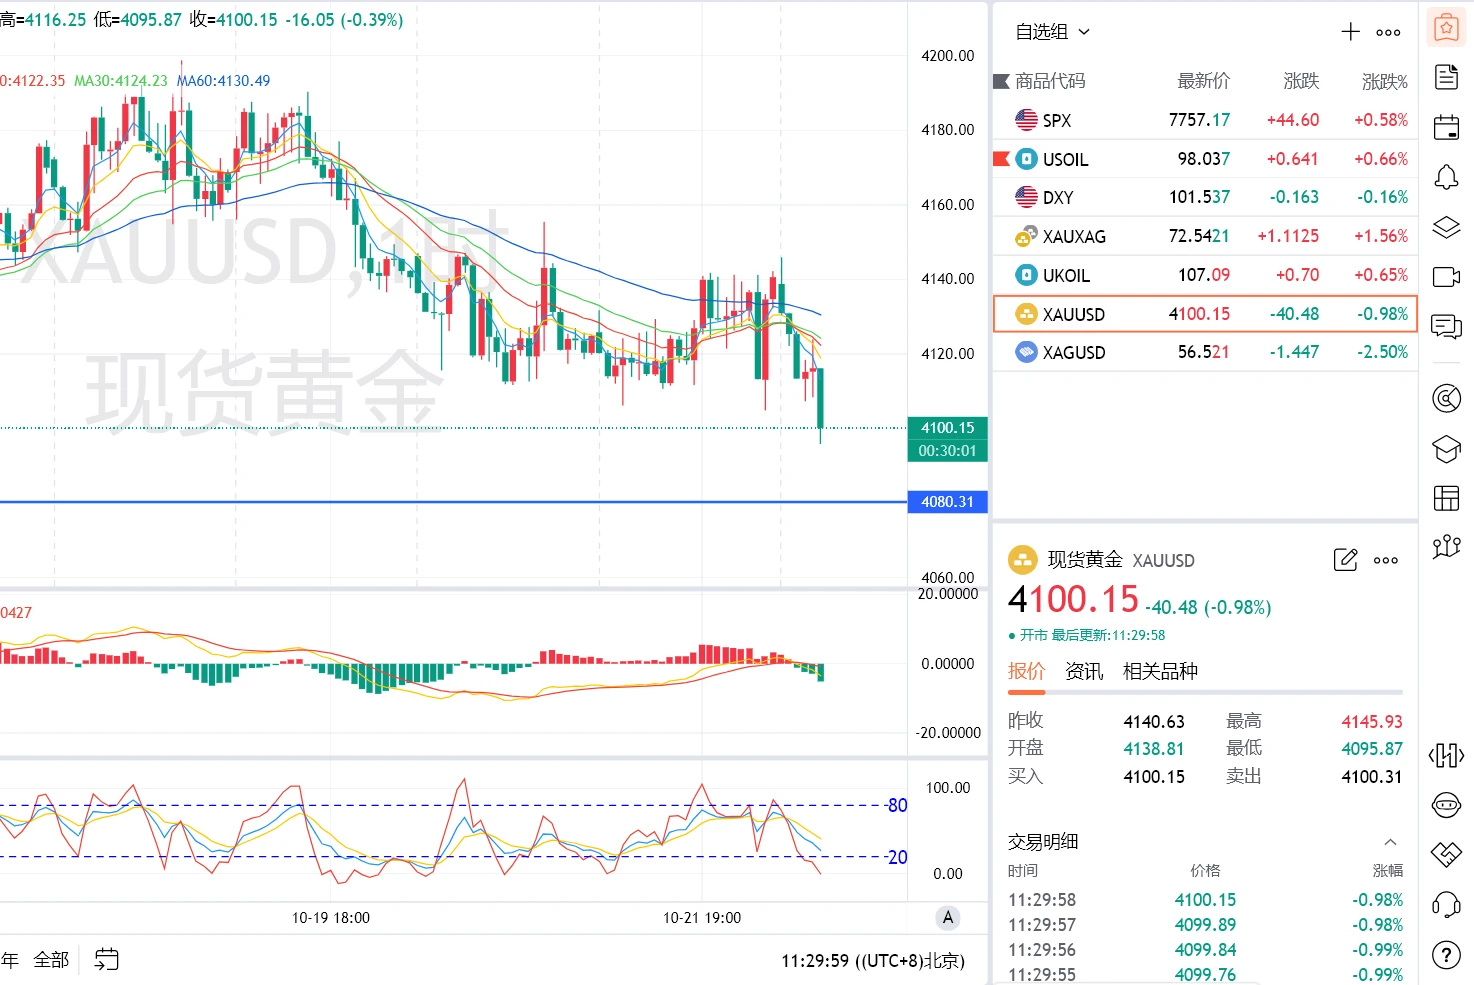
Task: Open the economic calendar icon
Action: click(x=1446, y=127)
